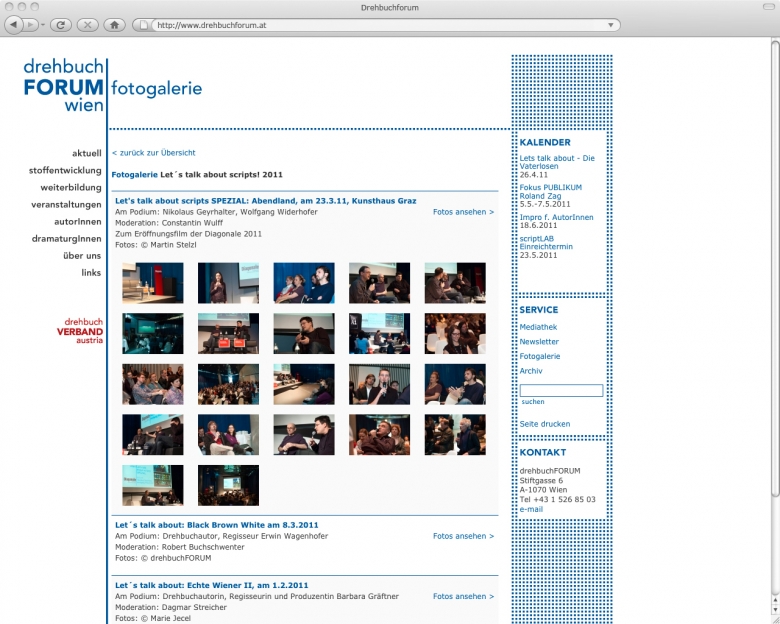780x624 pixels.
Task: Click the browser forward button
Action: pos(32,24)
